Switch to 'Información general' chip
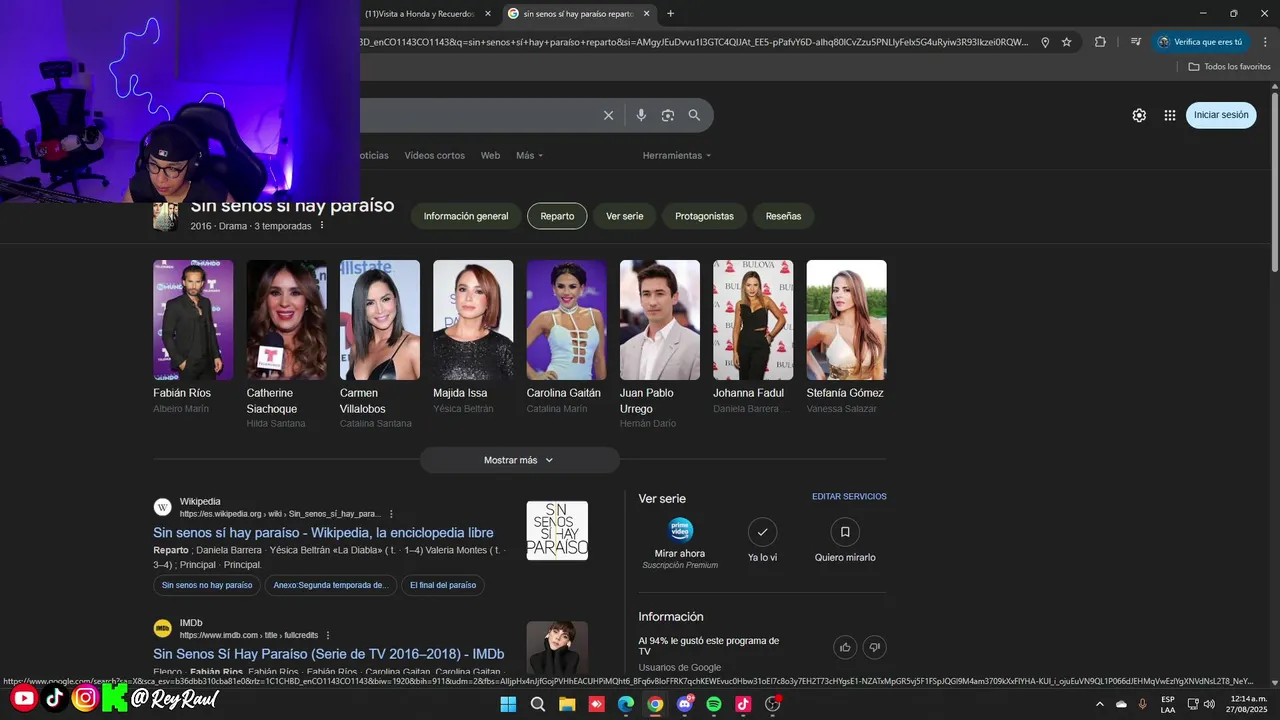The image size is (1280, 720). tap(466, 216)
